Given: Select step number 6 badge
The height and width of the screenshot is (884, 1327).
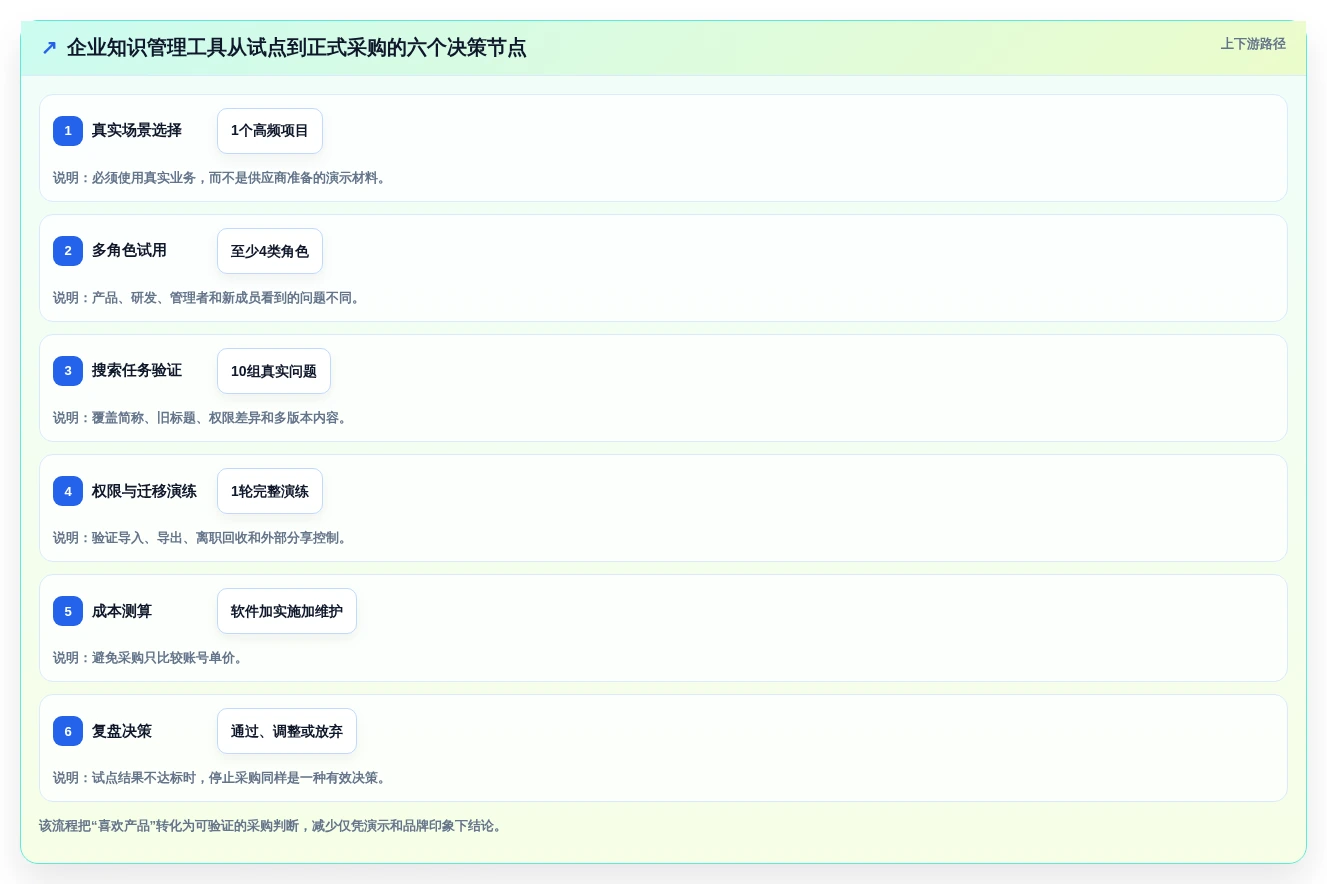Looking at the screenshot, I should tap(68, 731).
